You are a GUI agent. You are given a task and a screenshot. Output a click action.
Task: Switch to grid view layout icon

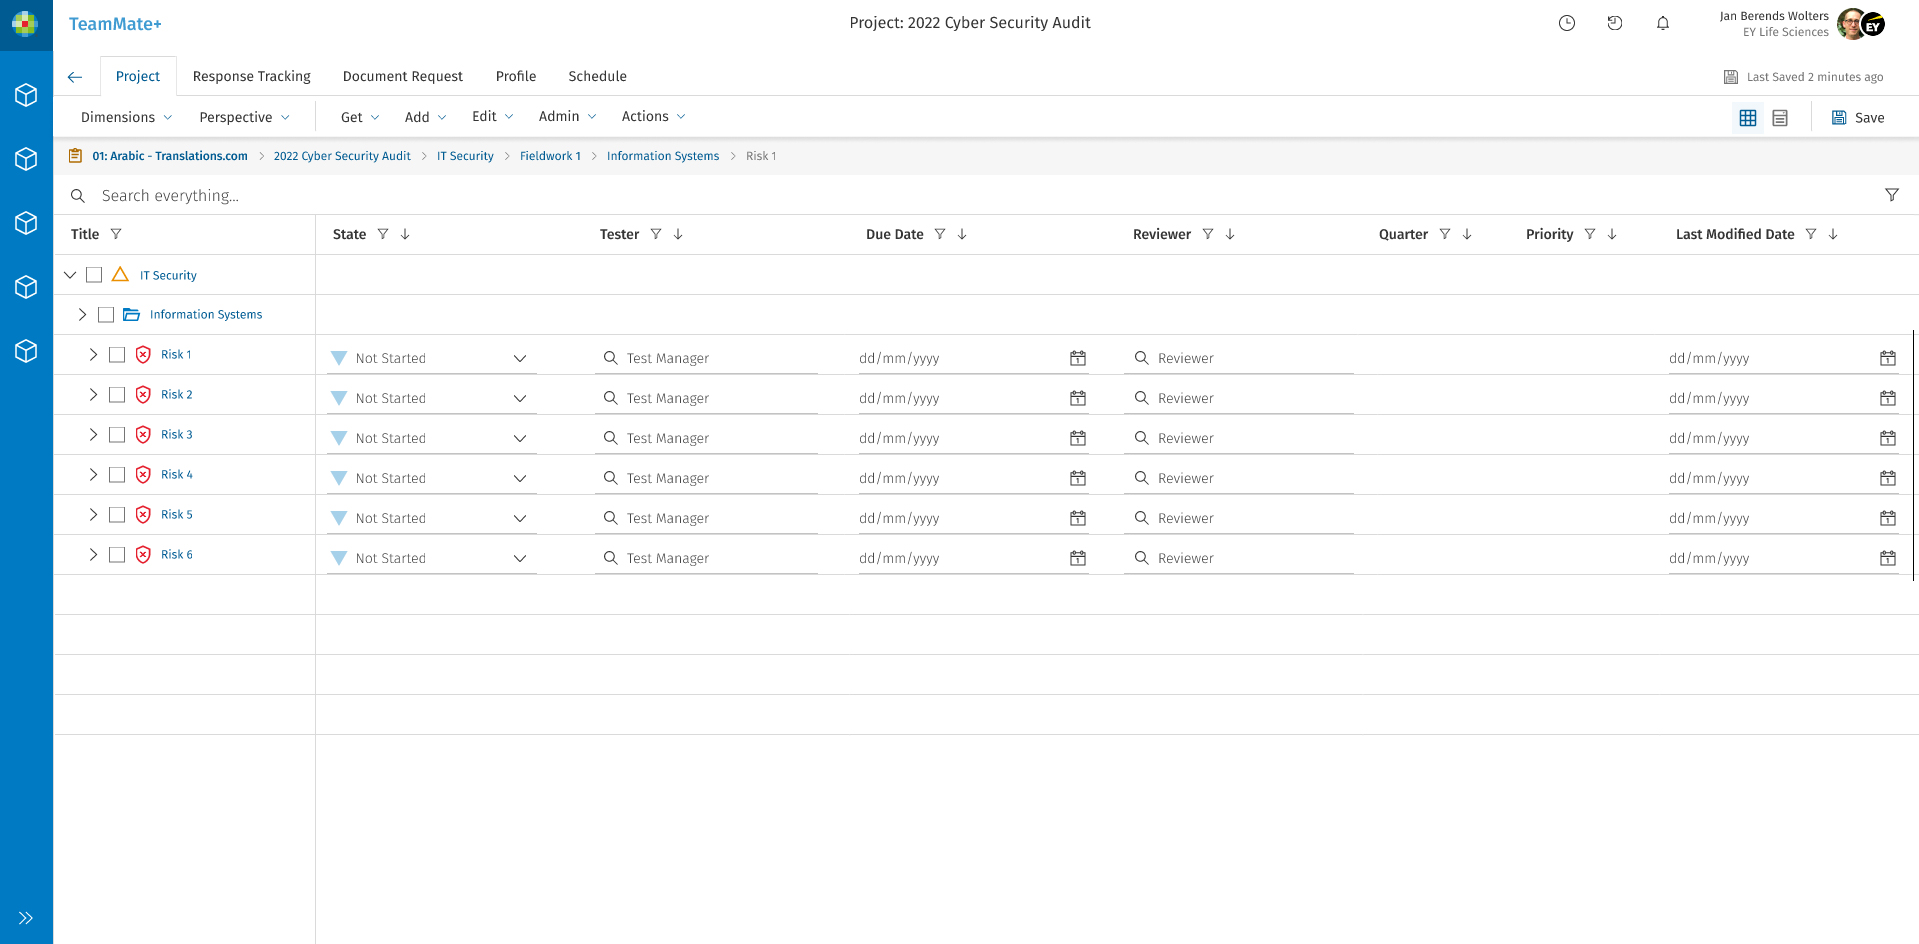1747,118
